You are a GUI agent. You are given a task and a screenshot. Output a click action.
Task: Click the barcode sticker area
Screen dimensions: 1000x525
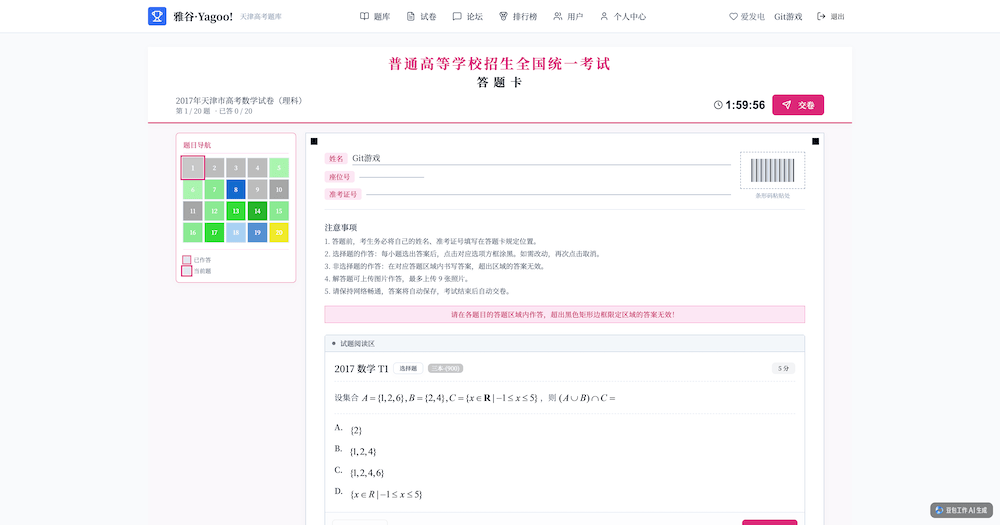(x=772, y=170)
